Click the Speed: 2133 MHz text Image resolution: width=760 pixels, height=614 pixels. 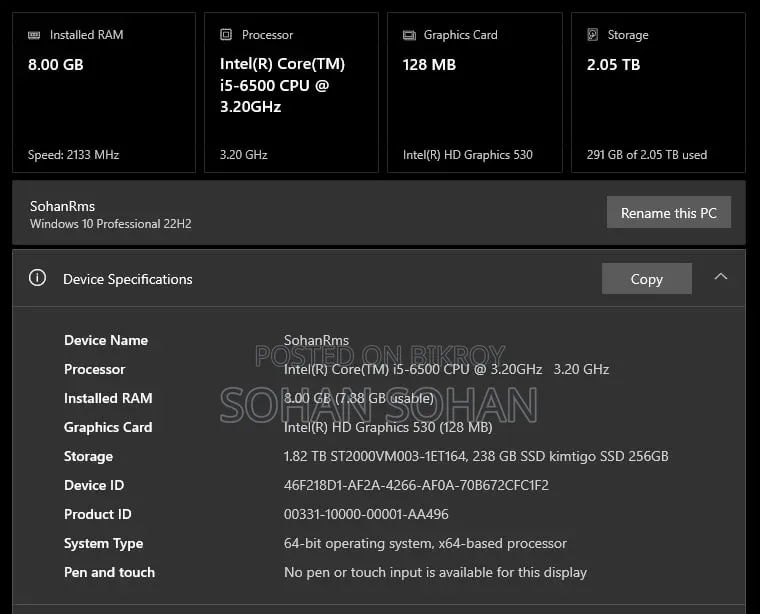74,155
